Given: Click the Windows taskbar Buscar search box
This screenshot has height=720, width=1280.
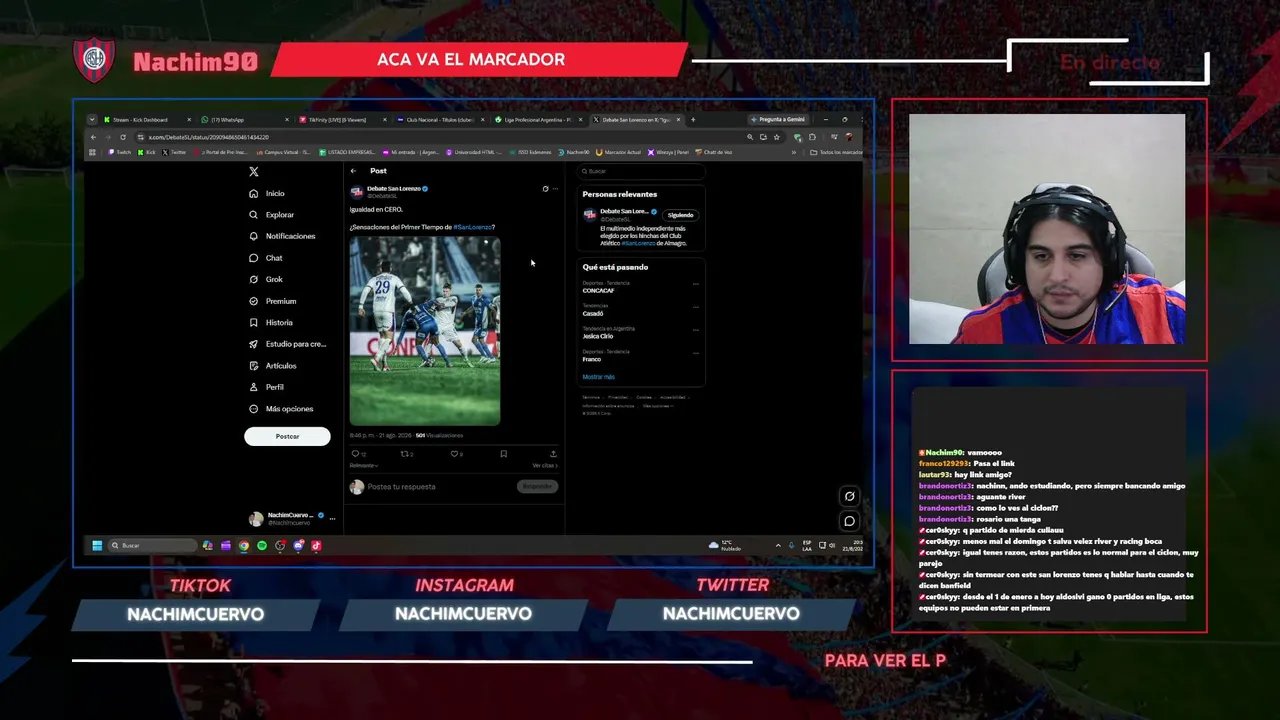Looking at the screenshot, I should click(153, 546).
